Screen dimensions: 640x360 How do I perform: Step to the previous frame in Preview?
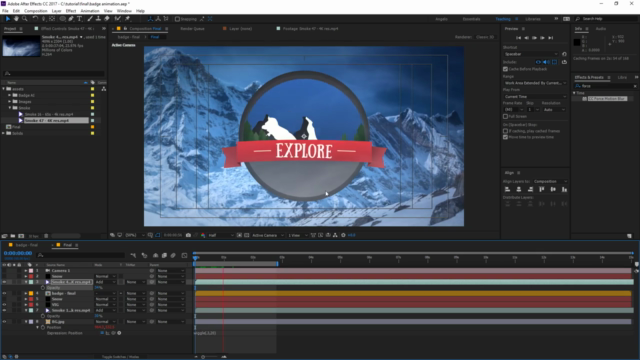tap(527, 38)
